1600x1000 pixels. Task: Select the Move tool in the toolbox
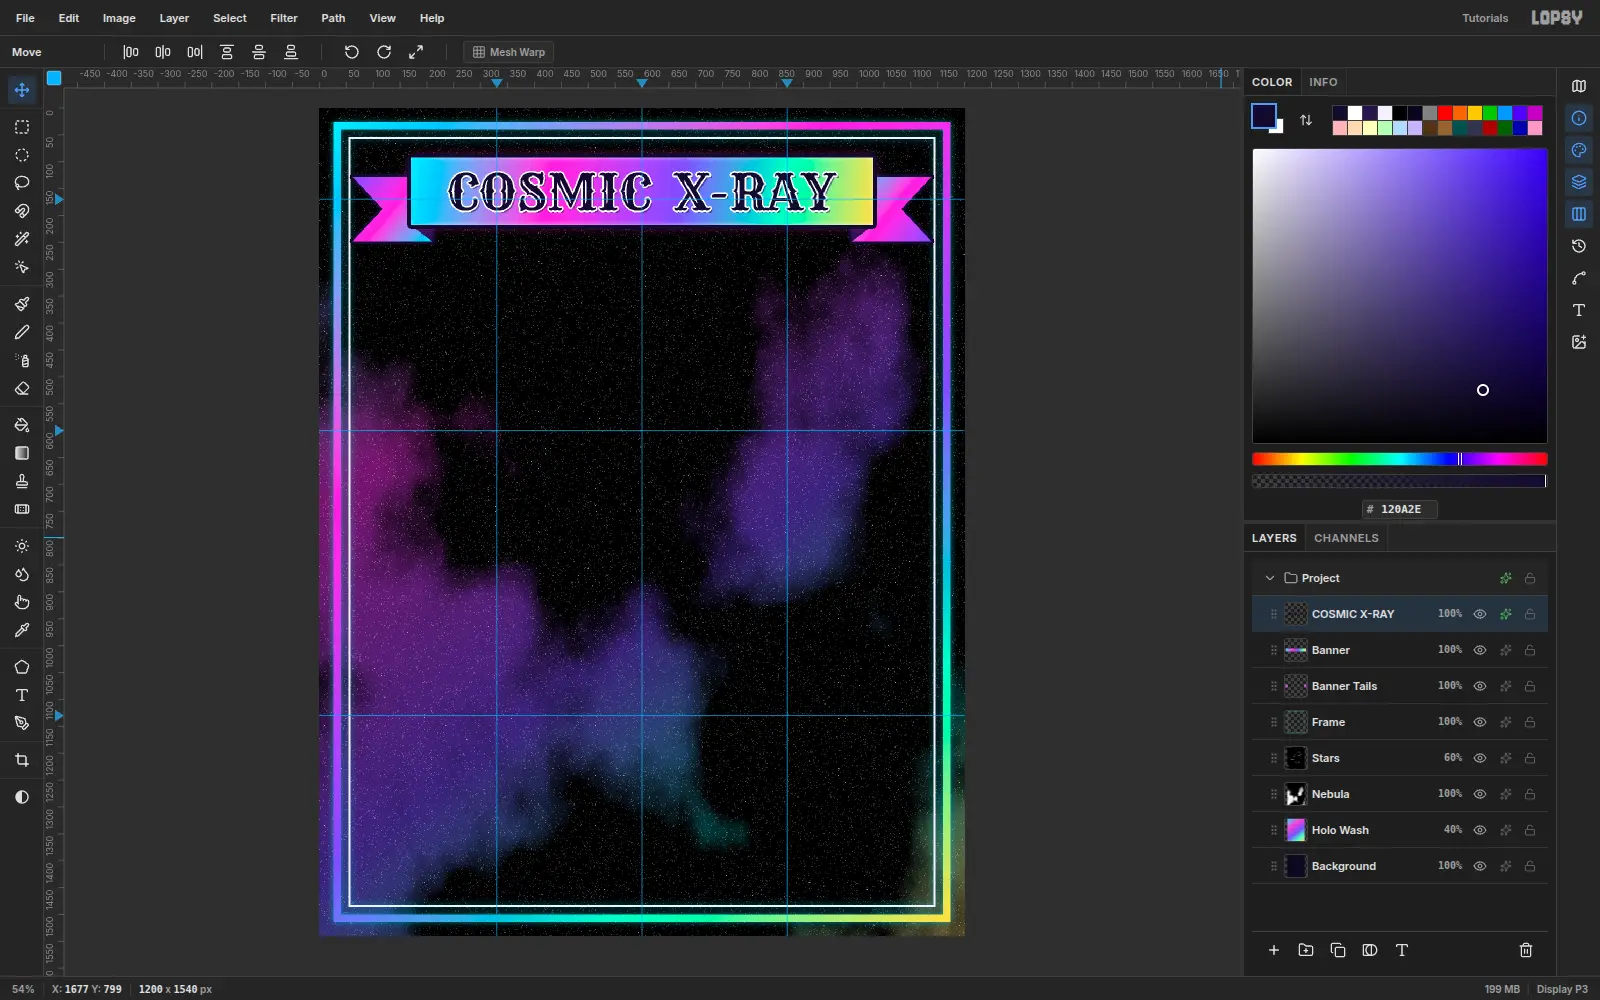click(22, 90)
